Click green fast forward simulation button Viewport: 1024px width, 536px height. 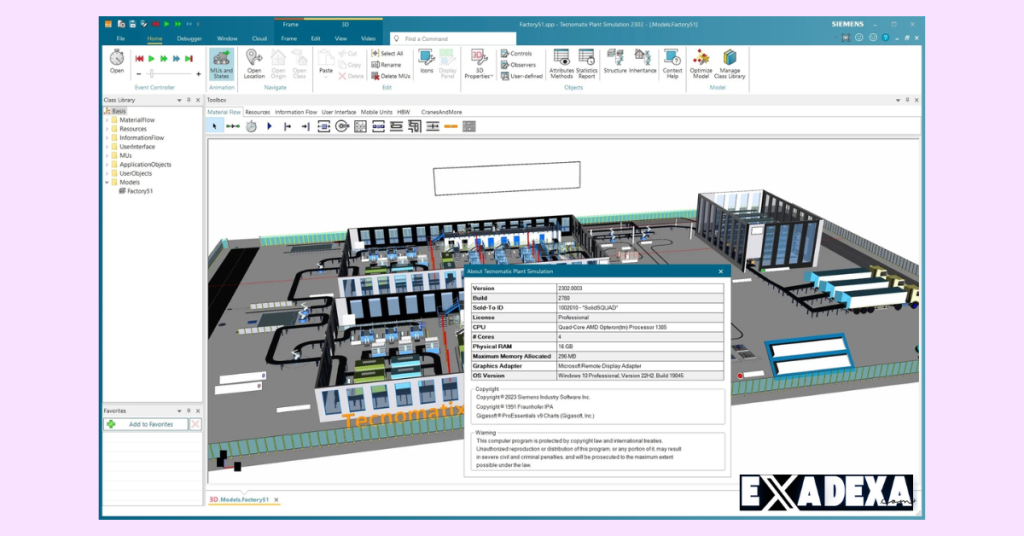coord(164,59)
